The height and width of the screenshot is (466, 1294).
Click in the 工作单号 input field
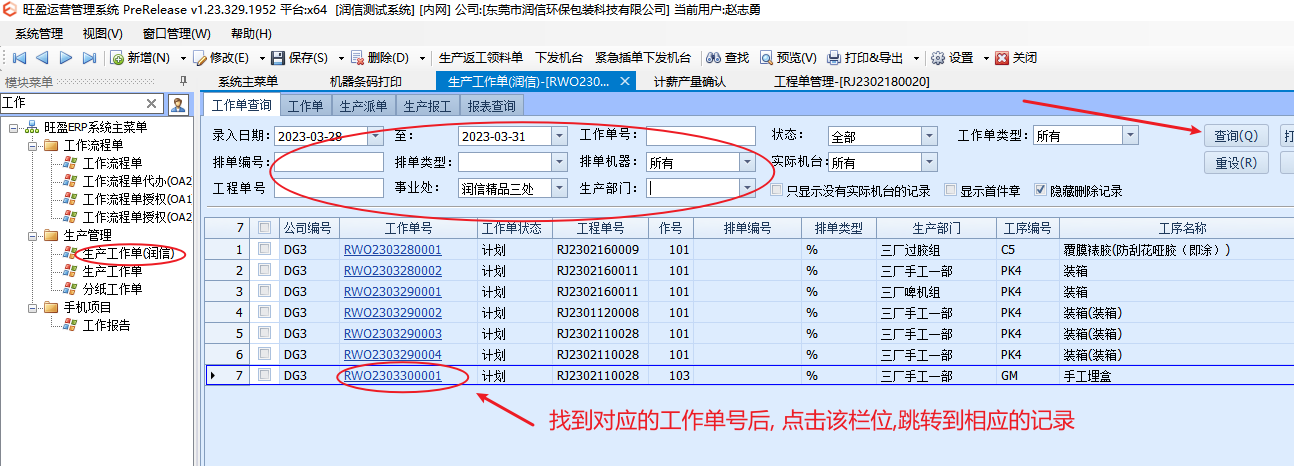(x=700, y=136)
